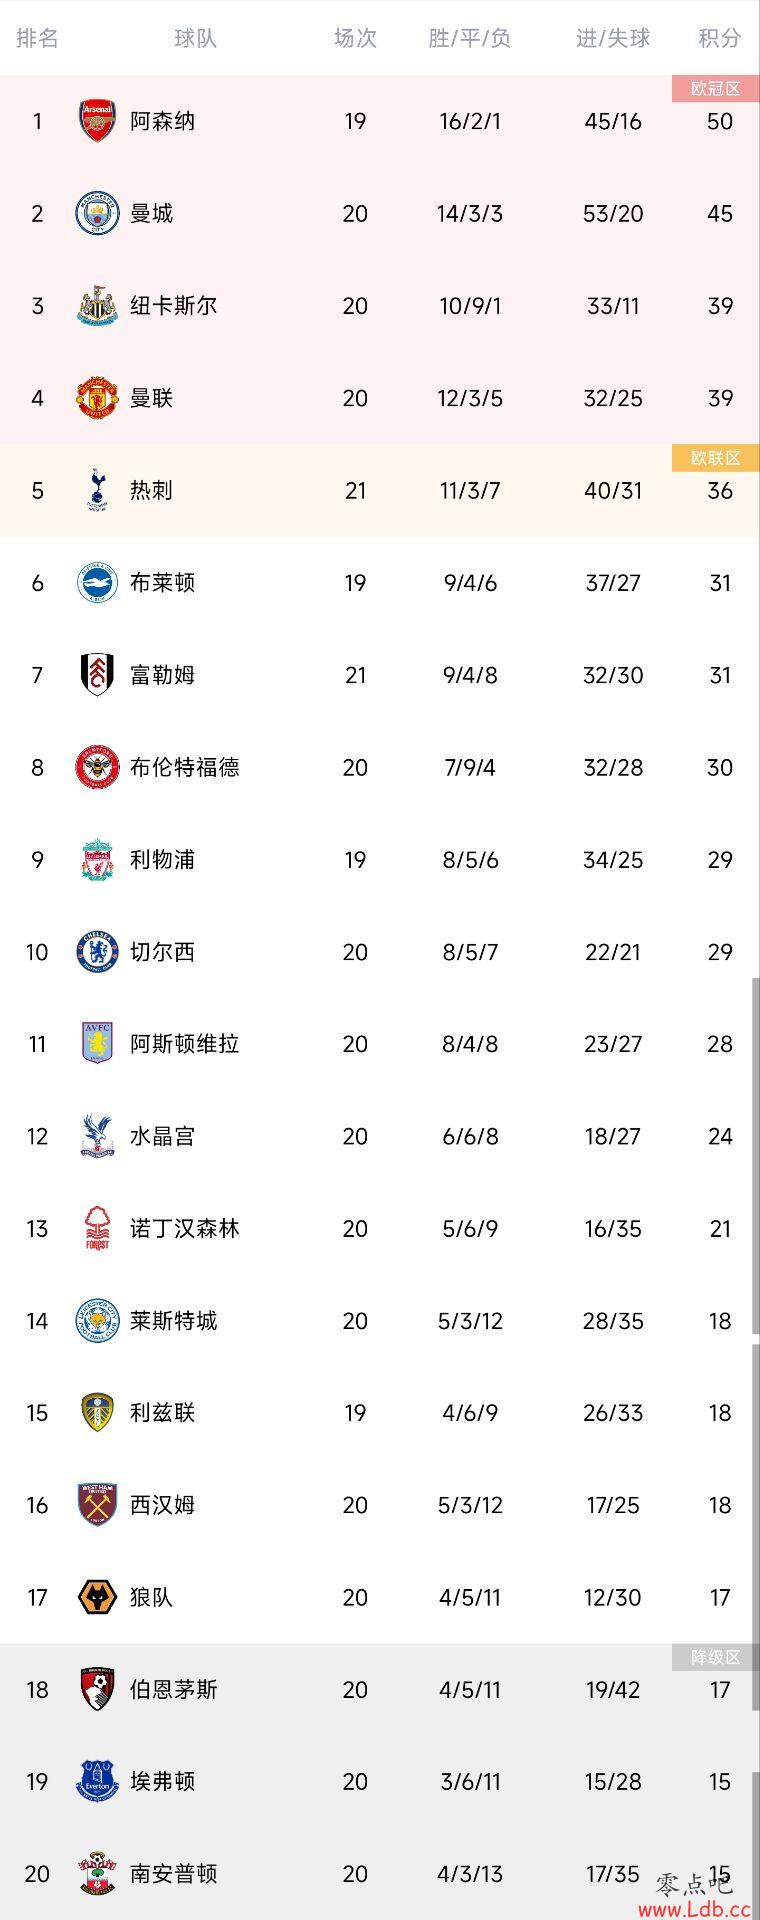
Task: Select the 积分 column header
Action: coord(720,38)
